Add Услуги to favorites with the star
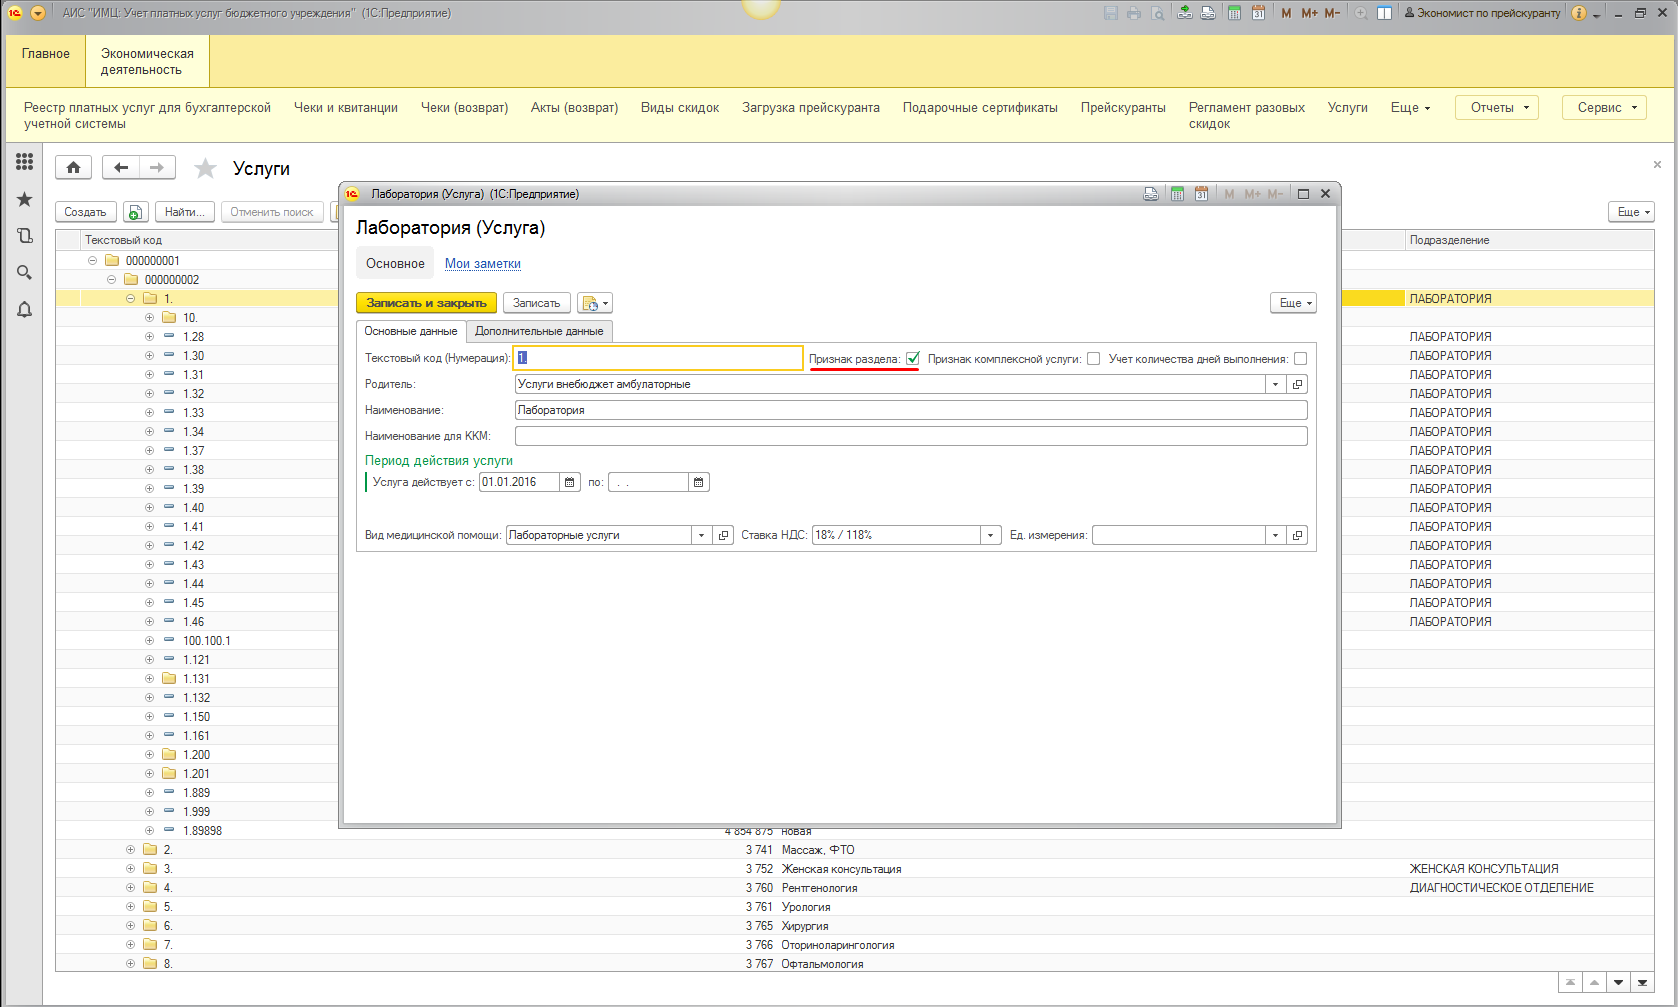Viewport: 1678px width, 1007px height. pos(205,168)
